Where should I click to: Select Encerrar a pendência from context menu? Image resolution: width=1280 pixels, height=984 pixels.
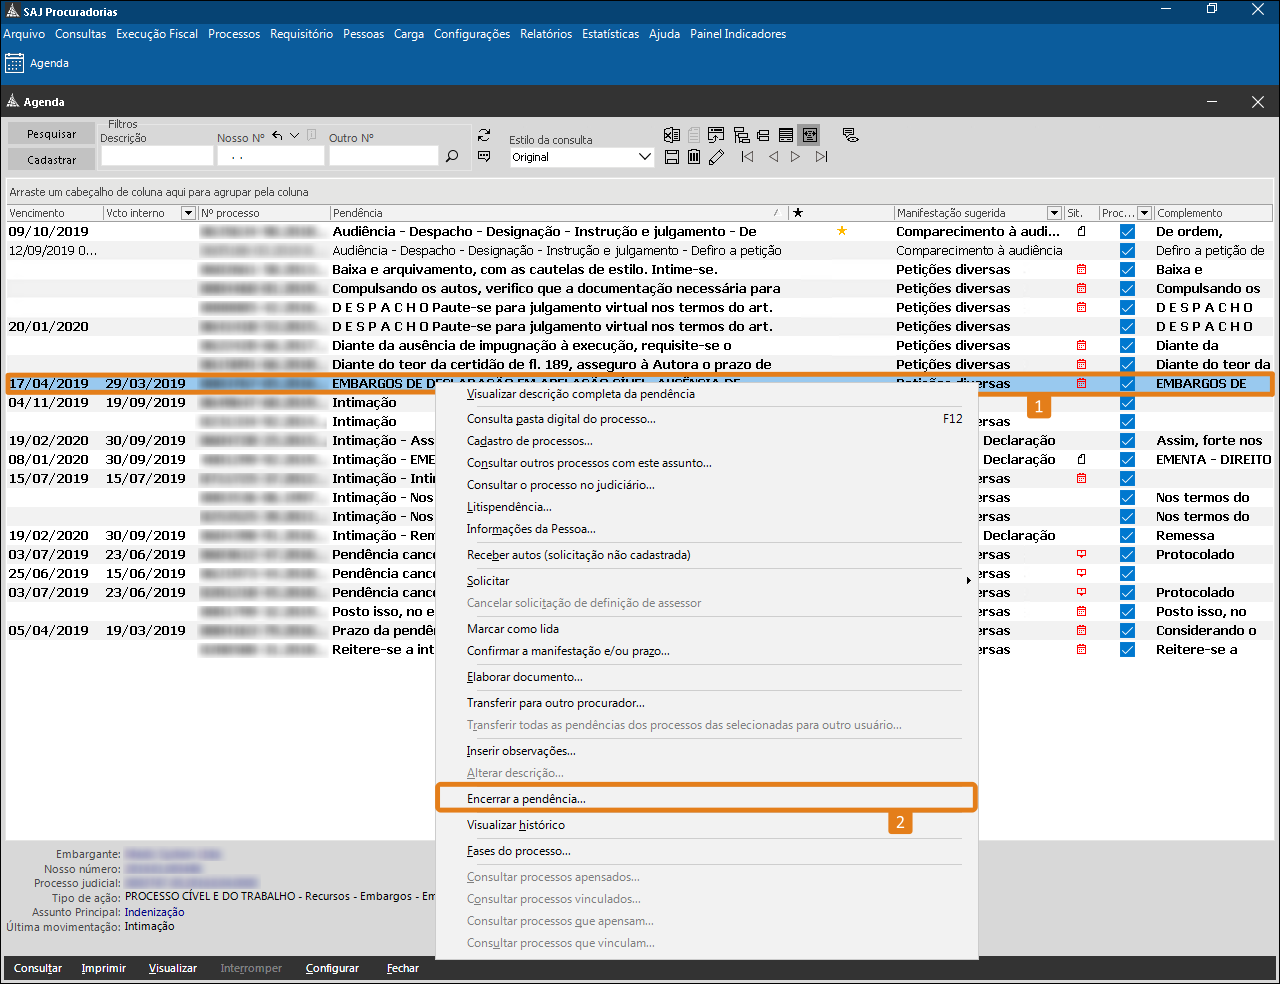coord(526,799)
